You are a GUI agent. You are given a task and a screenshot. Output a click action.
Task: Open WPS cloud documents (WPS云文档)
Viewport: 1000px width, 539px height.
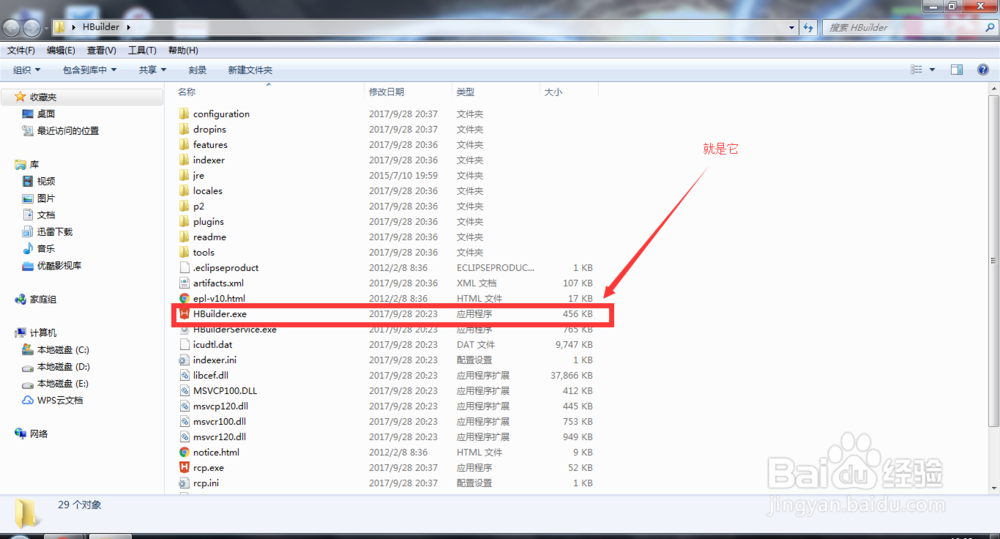coord(52,401)
